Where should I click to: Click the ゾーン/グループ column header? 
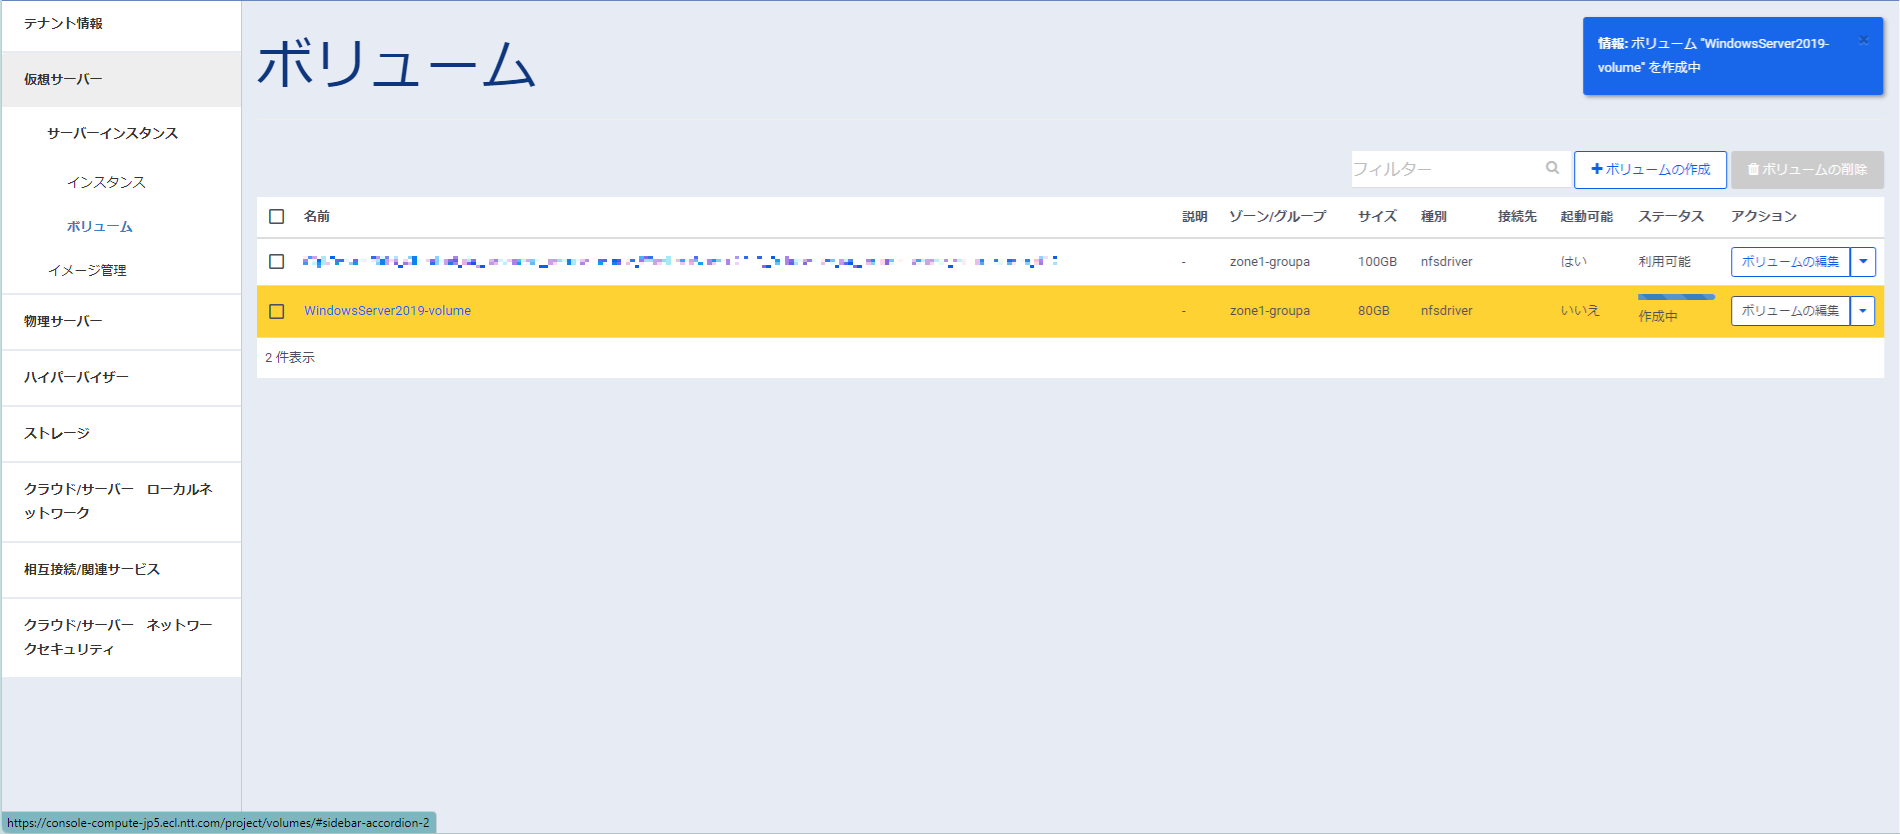[x=1277, y=216]
